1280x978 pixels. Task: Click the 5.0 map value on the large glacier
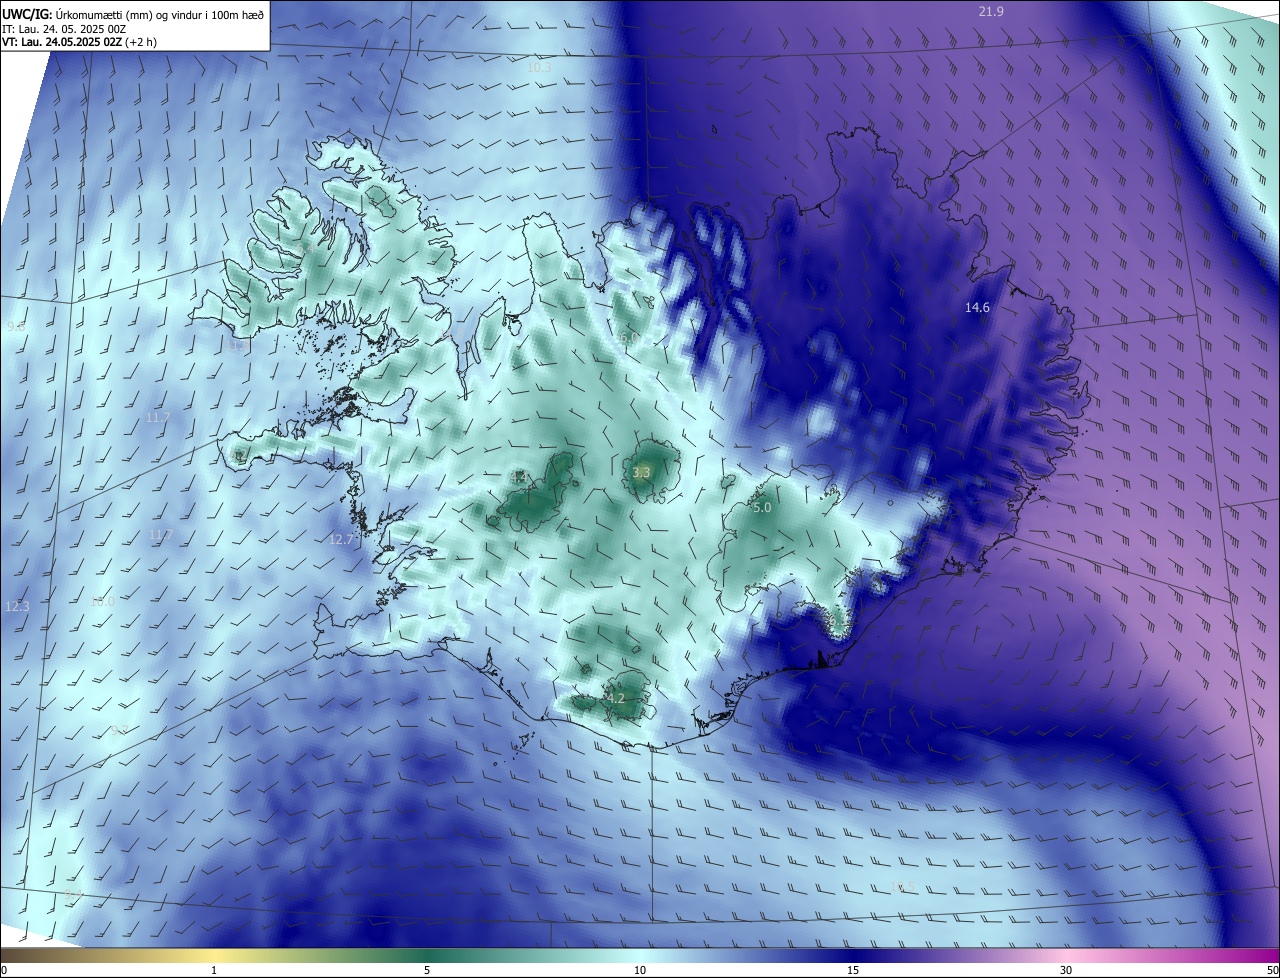coord(762,508)
